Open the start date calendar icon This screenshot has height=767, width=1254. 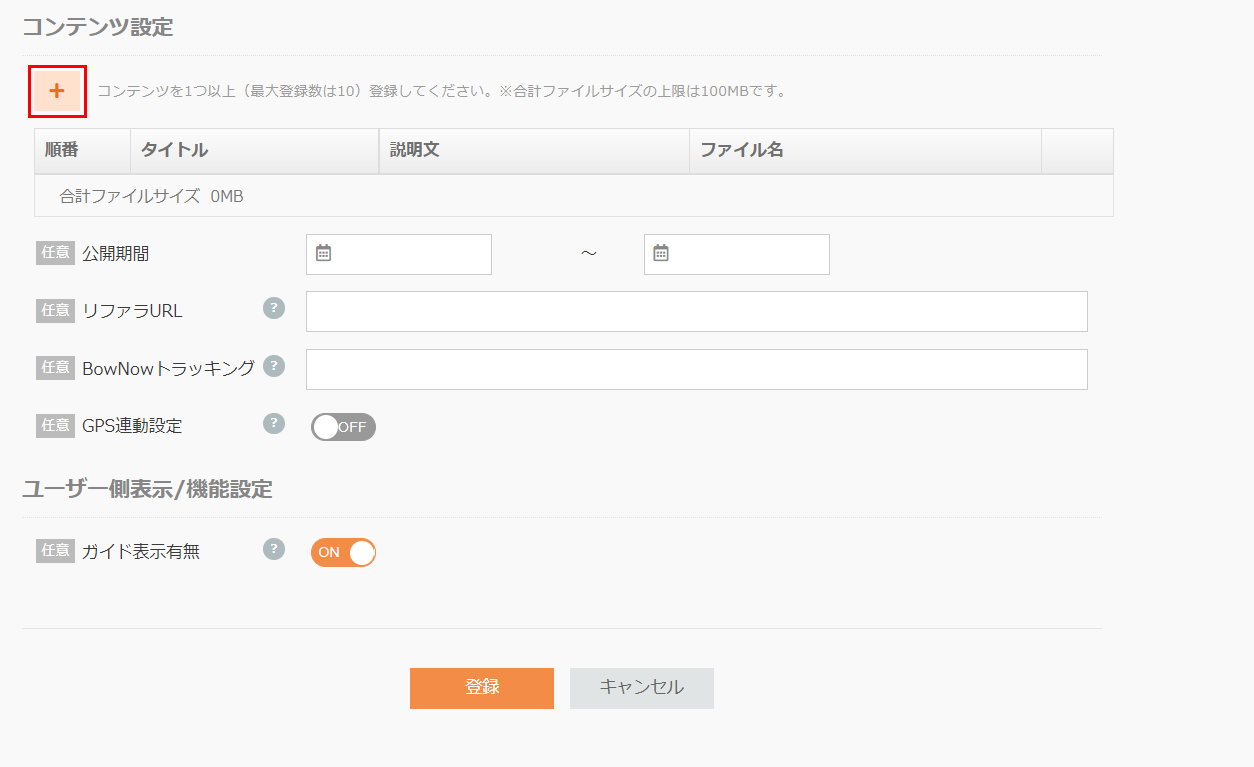(x=323, y=253)
